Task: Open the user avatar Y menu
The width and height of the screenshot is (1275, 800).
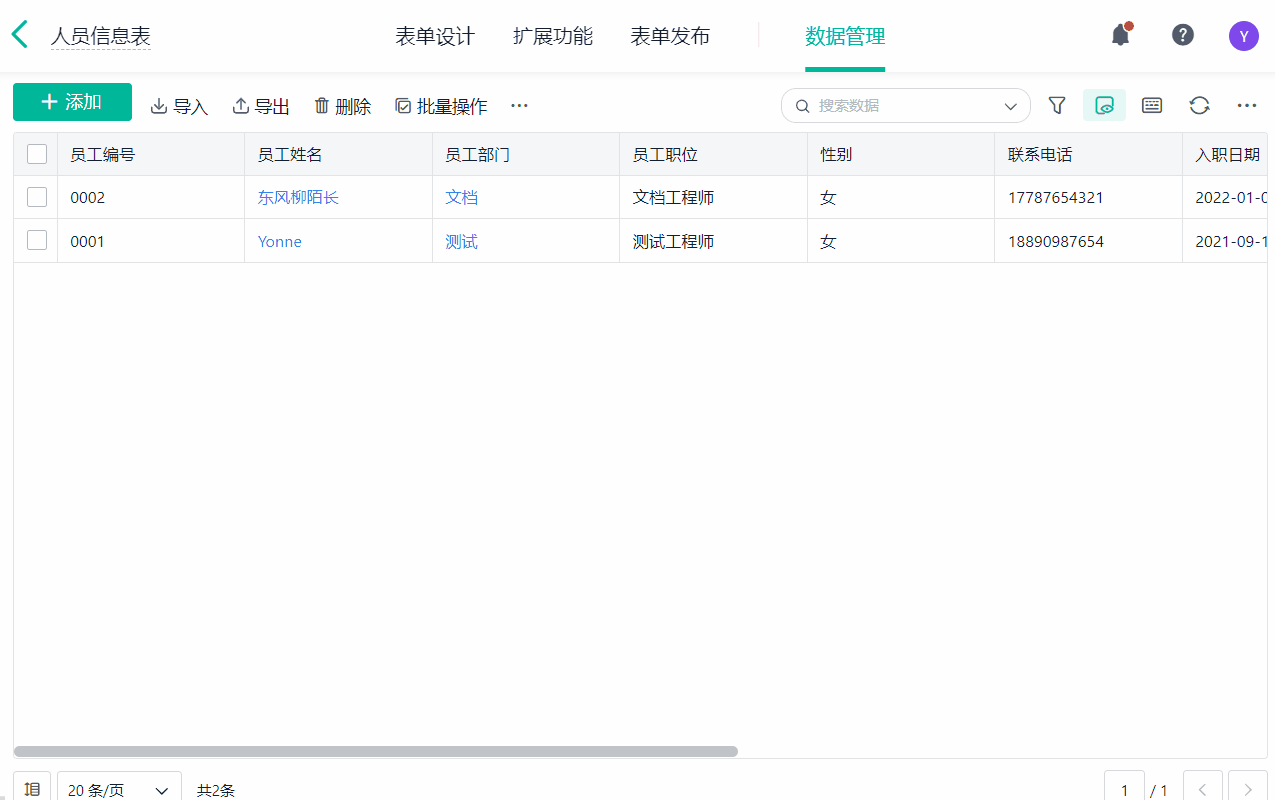Action: [1244, 36]
